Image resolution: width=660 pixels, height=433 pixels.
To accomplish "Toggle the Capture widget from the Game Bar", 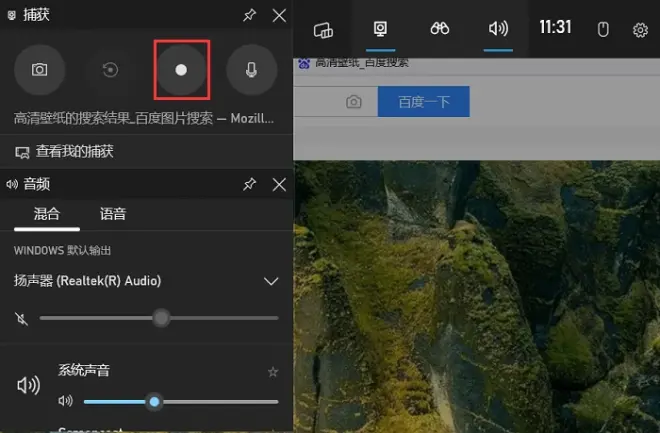I will (x=381, y=29).
